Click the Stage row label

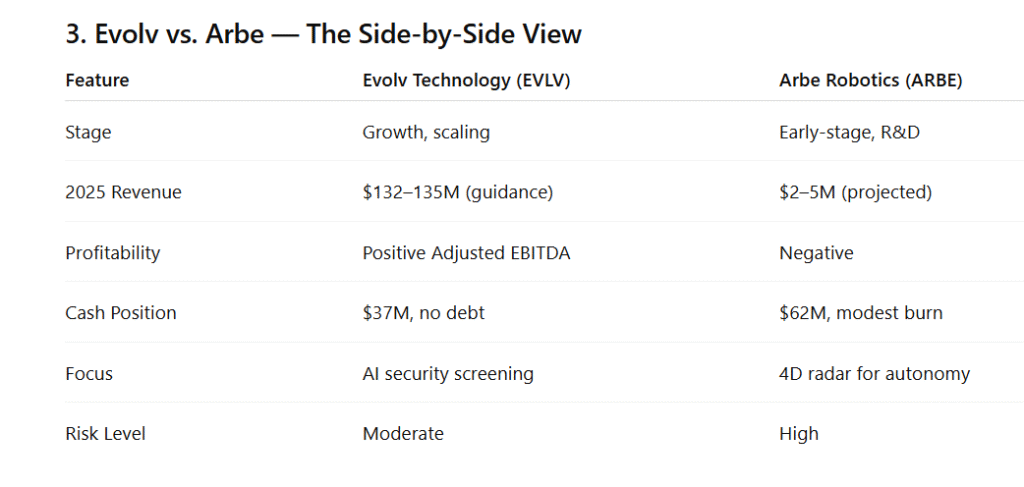coord(88,132)
